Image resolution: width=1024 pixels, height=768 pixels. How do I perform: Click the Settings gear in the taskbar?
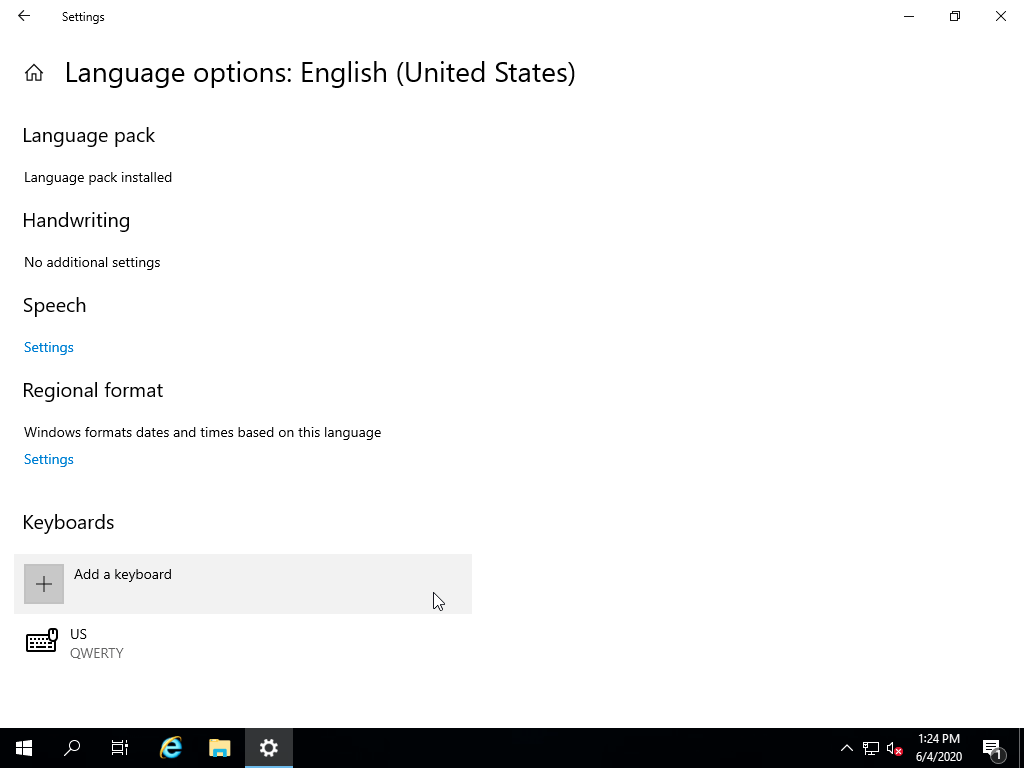(x=268, y=748)
